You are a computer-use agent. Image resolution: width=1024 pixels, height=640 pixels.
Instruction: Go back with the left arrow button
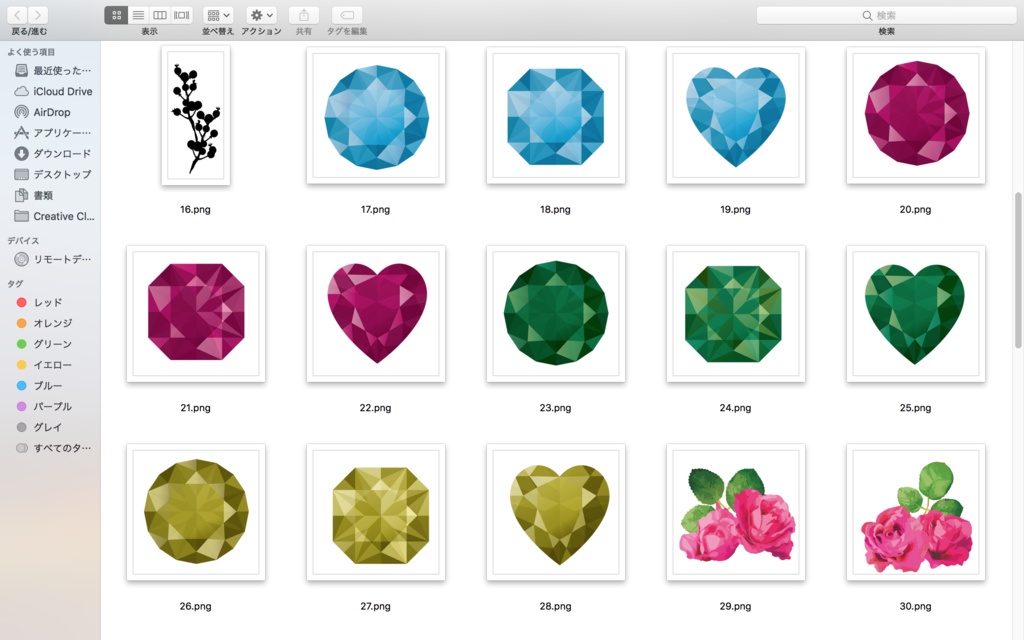[18, 15]
